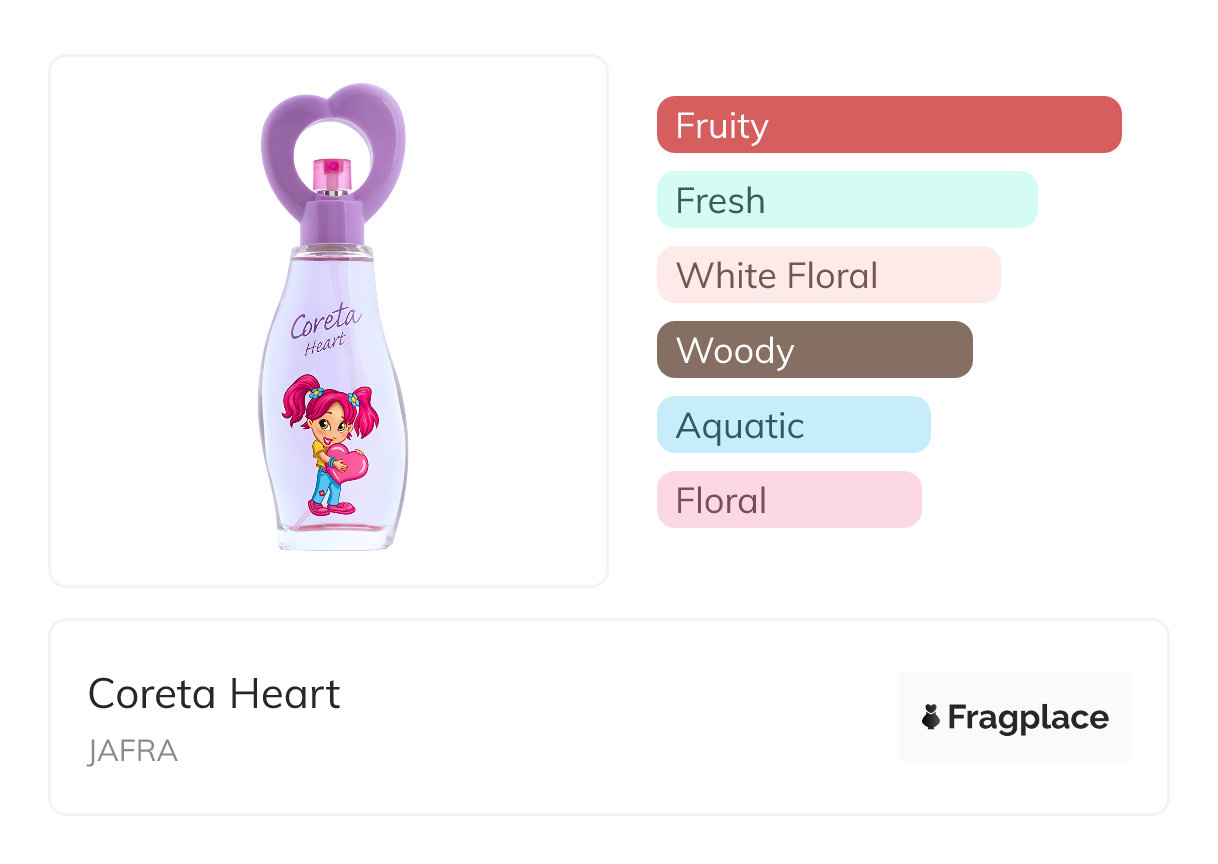Viewport: 1218px width, 864px height.
Task: Open the Coreta Heart title
Action: [214, 694]
